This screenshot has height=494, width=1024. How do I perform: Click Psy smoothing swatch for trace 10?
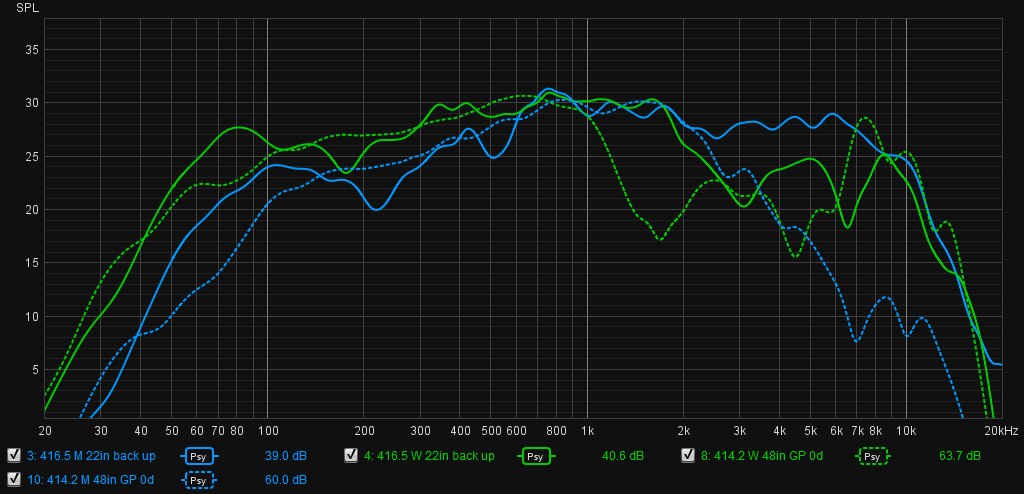199,480
